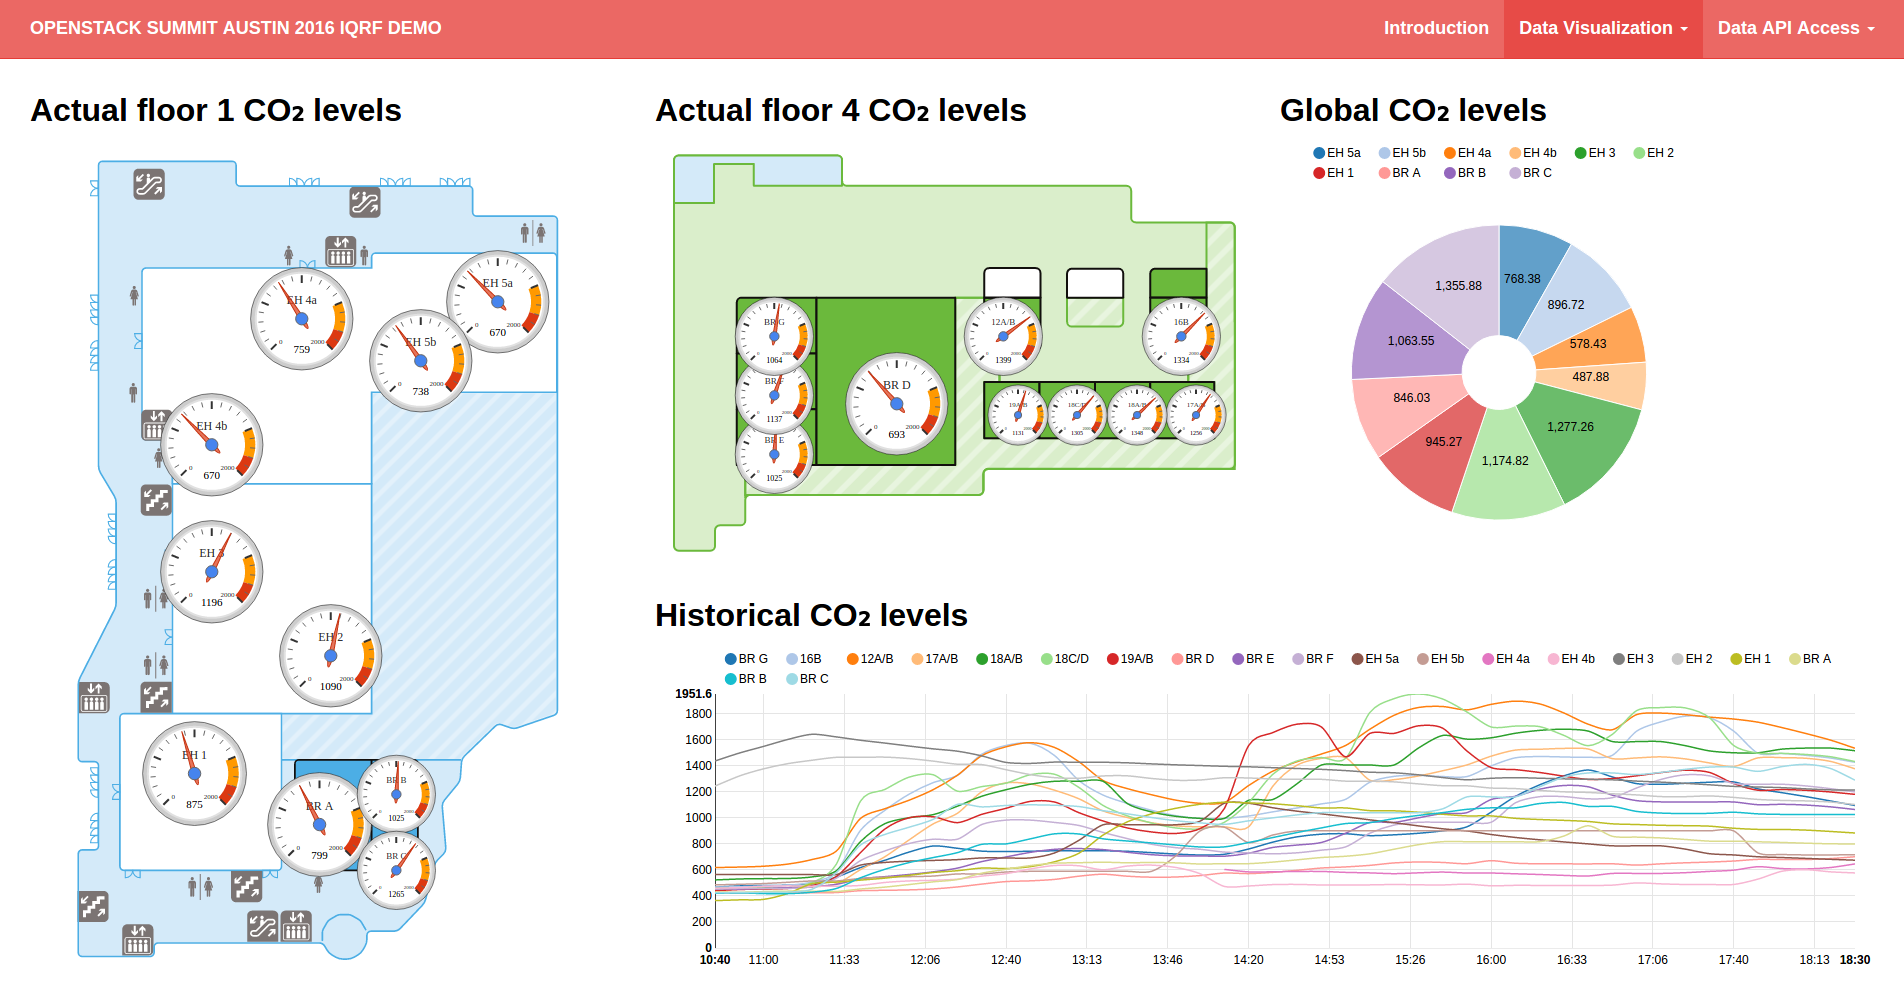The image size is (1904, 985).
Task: Click the escalator icon in floor plan's top-left corner
Action: click(x=149, y=184)
